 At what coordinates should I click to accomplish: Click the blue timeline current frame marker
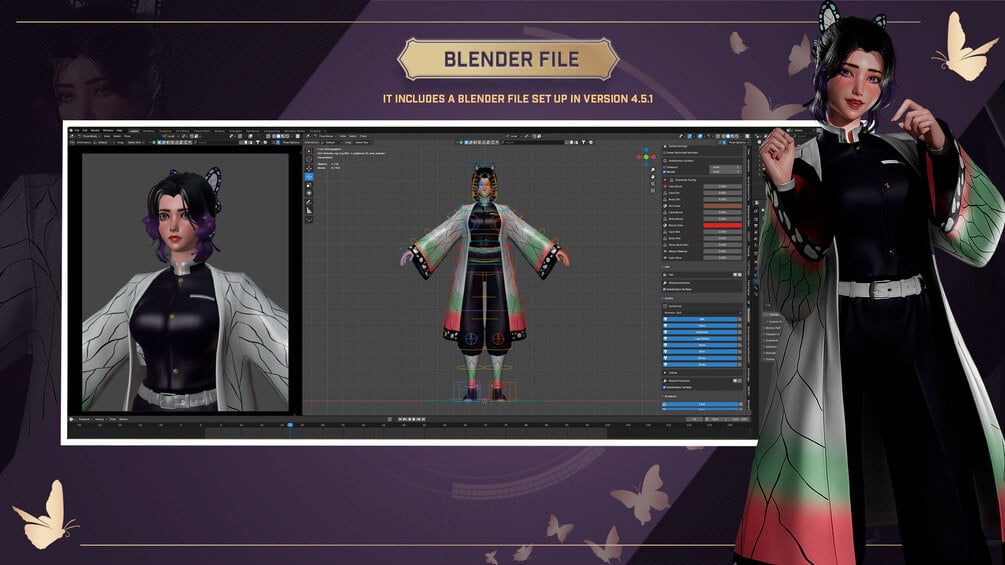pyautogui.click(x=290, y=425)
